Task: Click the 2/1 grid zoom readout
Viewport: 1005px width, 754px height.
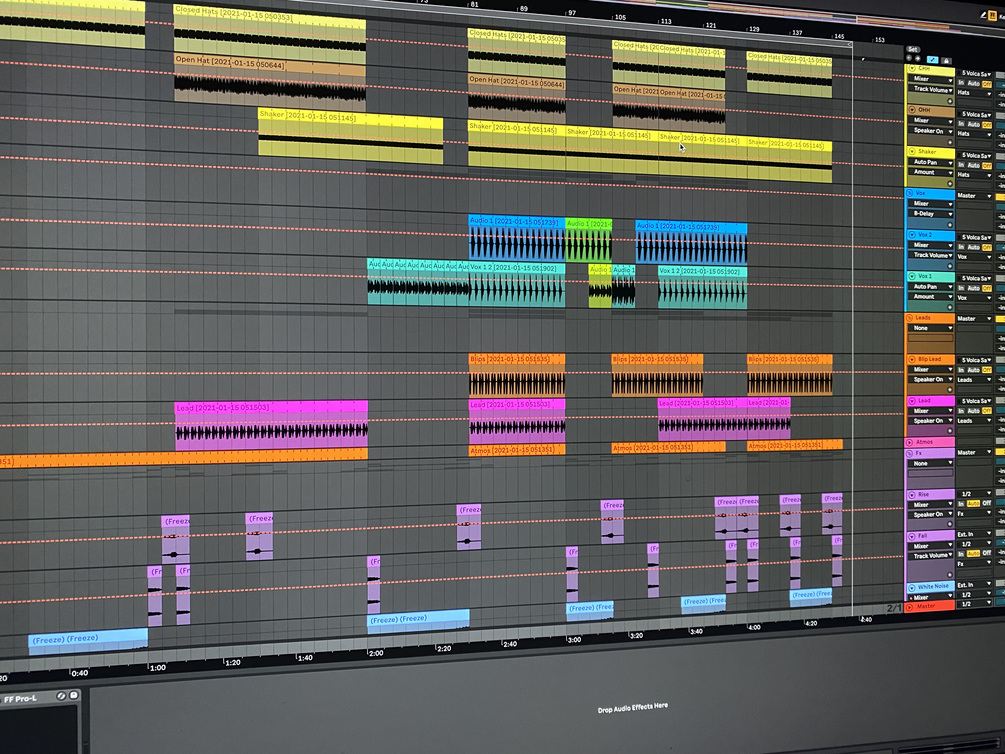Action: coord(894,608)
